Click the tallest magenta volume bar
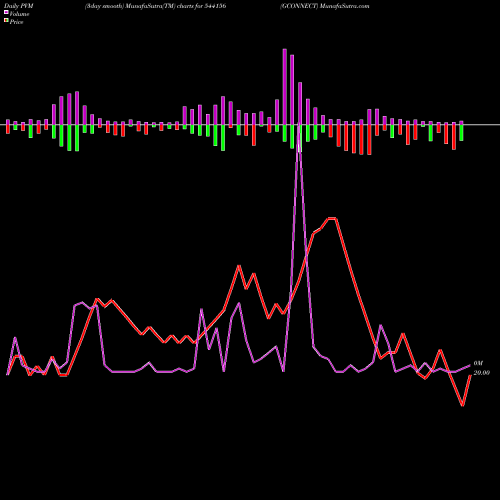Image resolution: width=500 pixels, height=500 pixels. [x=285, y=87]
